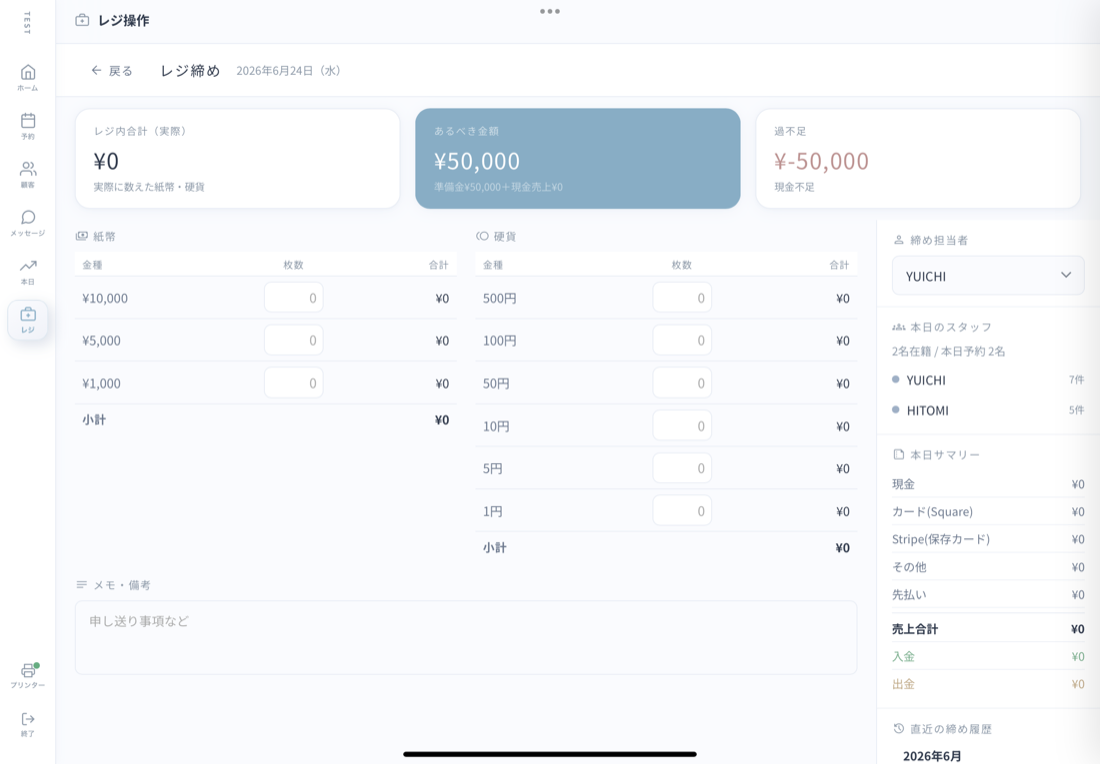Click the 先払い summary row

(988, 594)
